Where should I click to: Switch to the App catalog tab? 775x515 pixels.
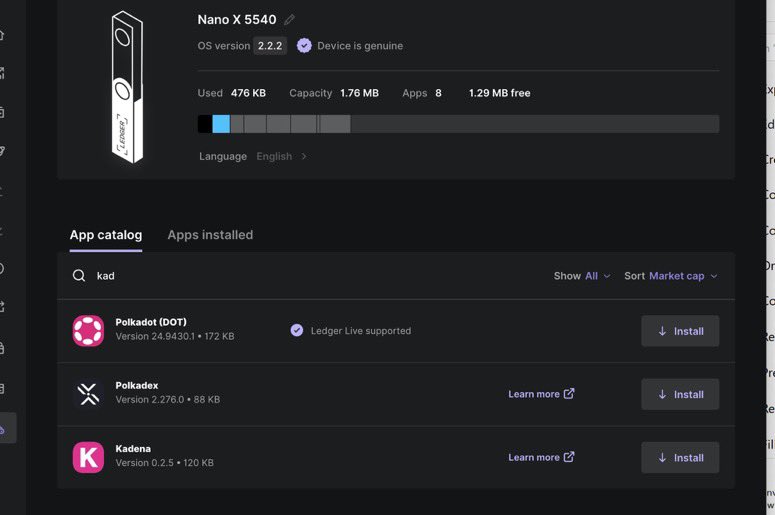[106, 235]
